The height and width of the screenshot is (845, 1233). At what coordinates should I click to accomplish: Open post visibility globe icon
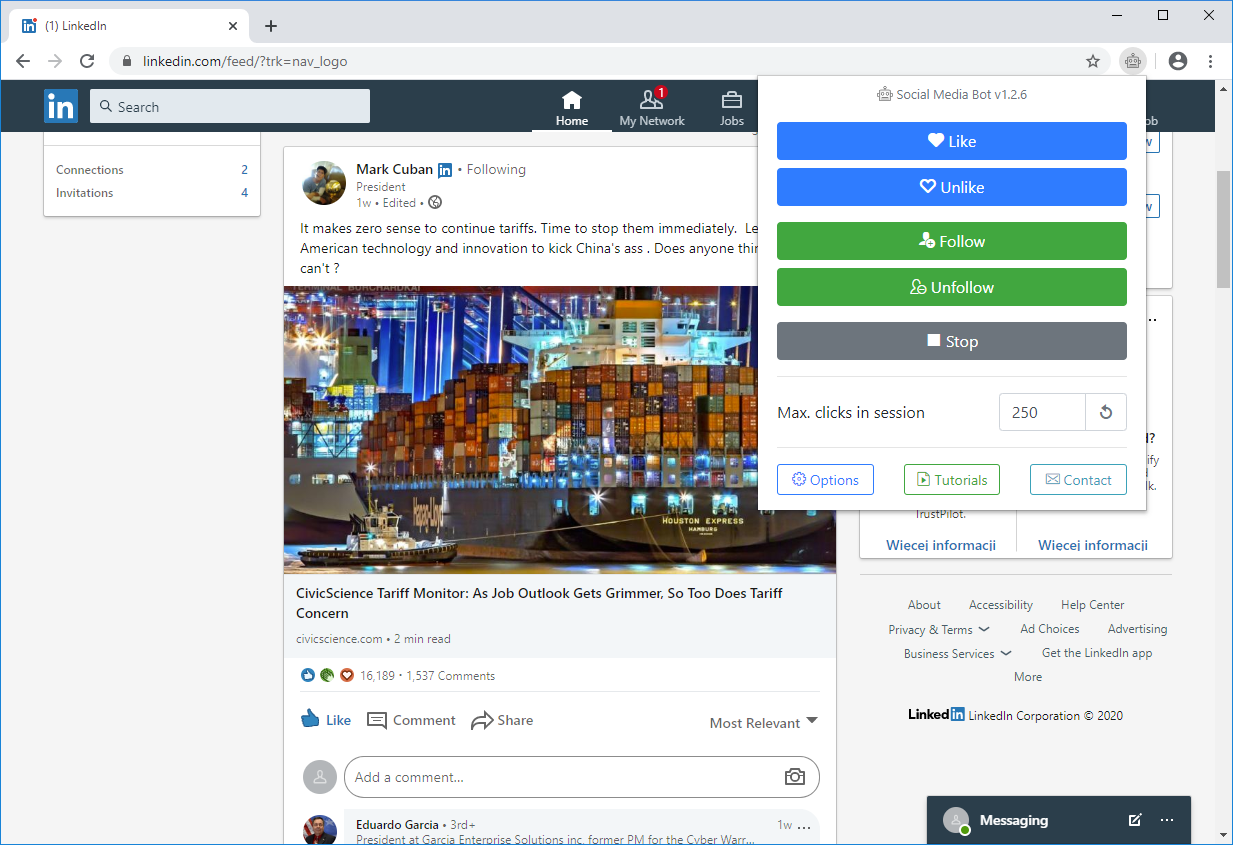pos(435,202)
